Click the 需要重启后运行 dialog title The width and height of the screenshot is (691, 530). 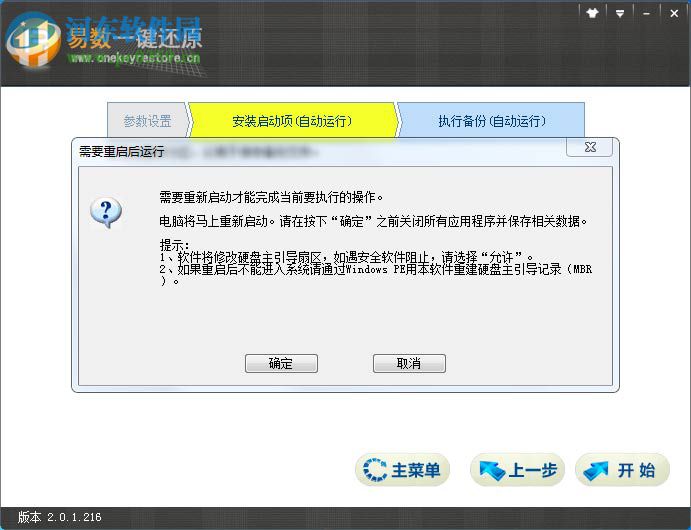click(x=122, y=152)
